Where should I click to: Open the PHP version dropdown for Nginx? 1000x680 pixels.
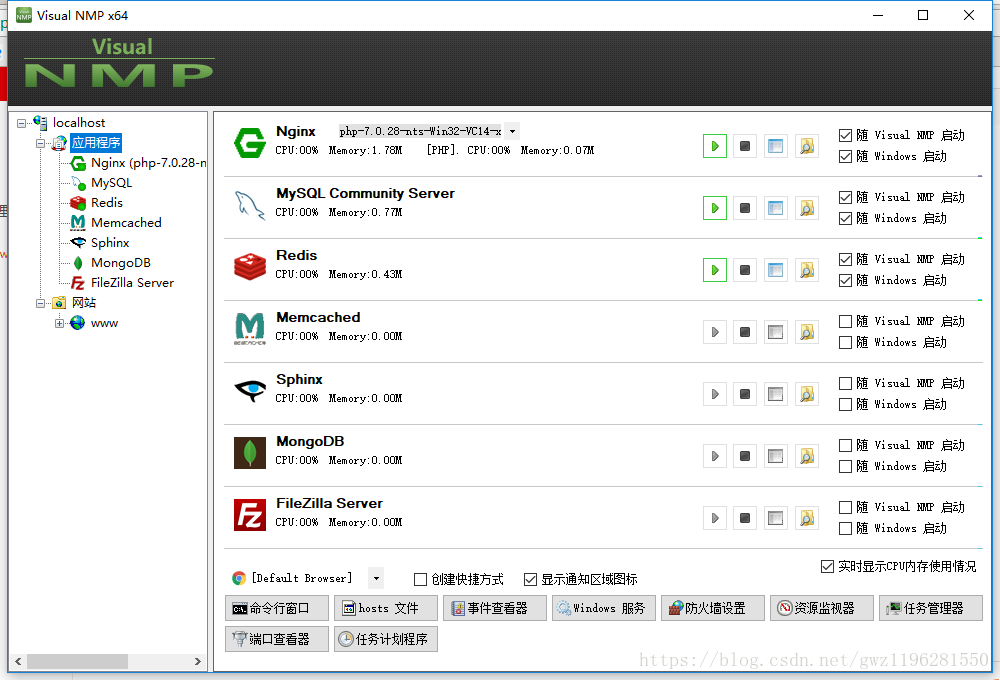tap(512, 131)
